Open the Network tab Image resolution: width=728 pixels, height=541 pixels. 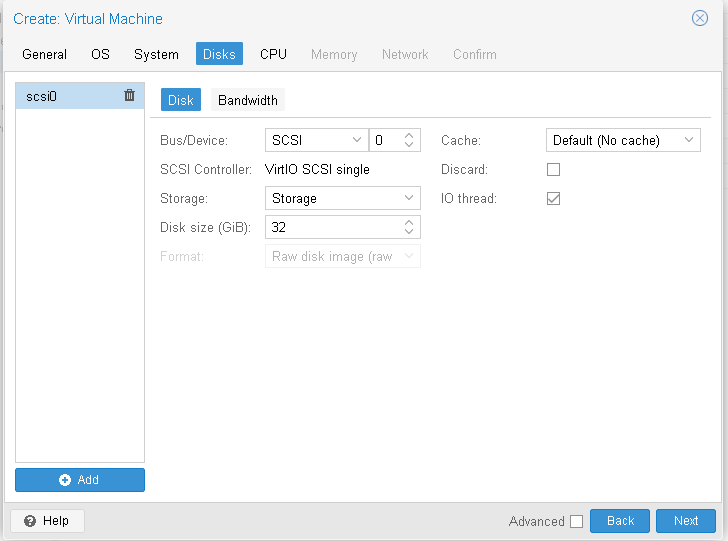point(405,54)
